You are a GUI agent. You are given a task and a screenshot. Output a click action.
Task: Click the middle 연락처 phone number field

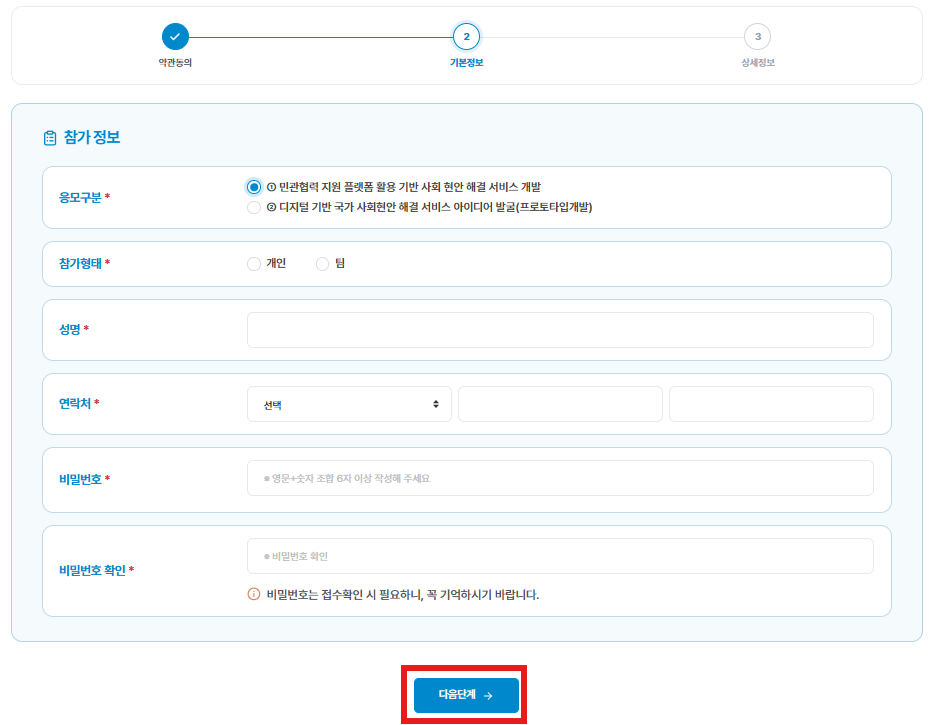pyautogui.click(x=560, y=404)
